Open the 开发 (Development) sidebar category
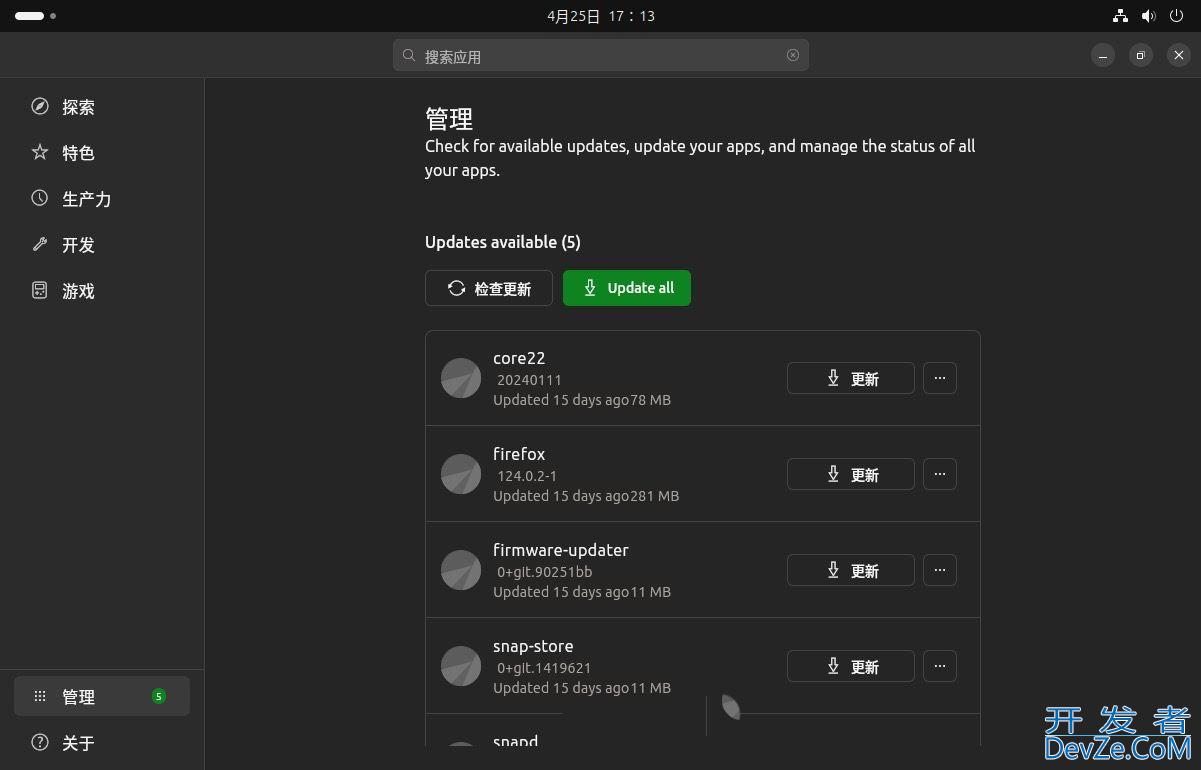The image size is (1201, 770). coord(102,245)
